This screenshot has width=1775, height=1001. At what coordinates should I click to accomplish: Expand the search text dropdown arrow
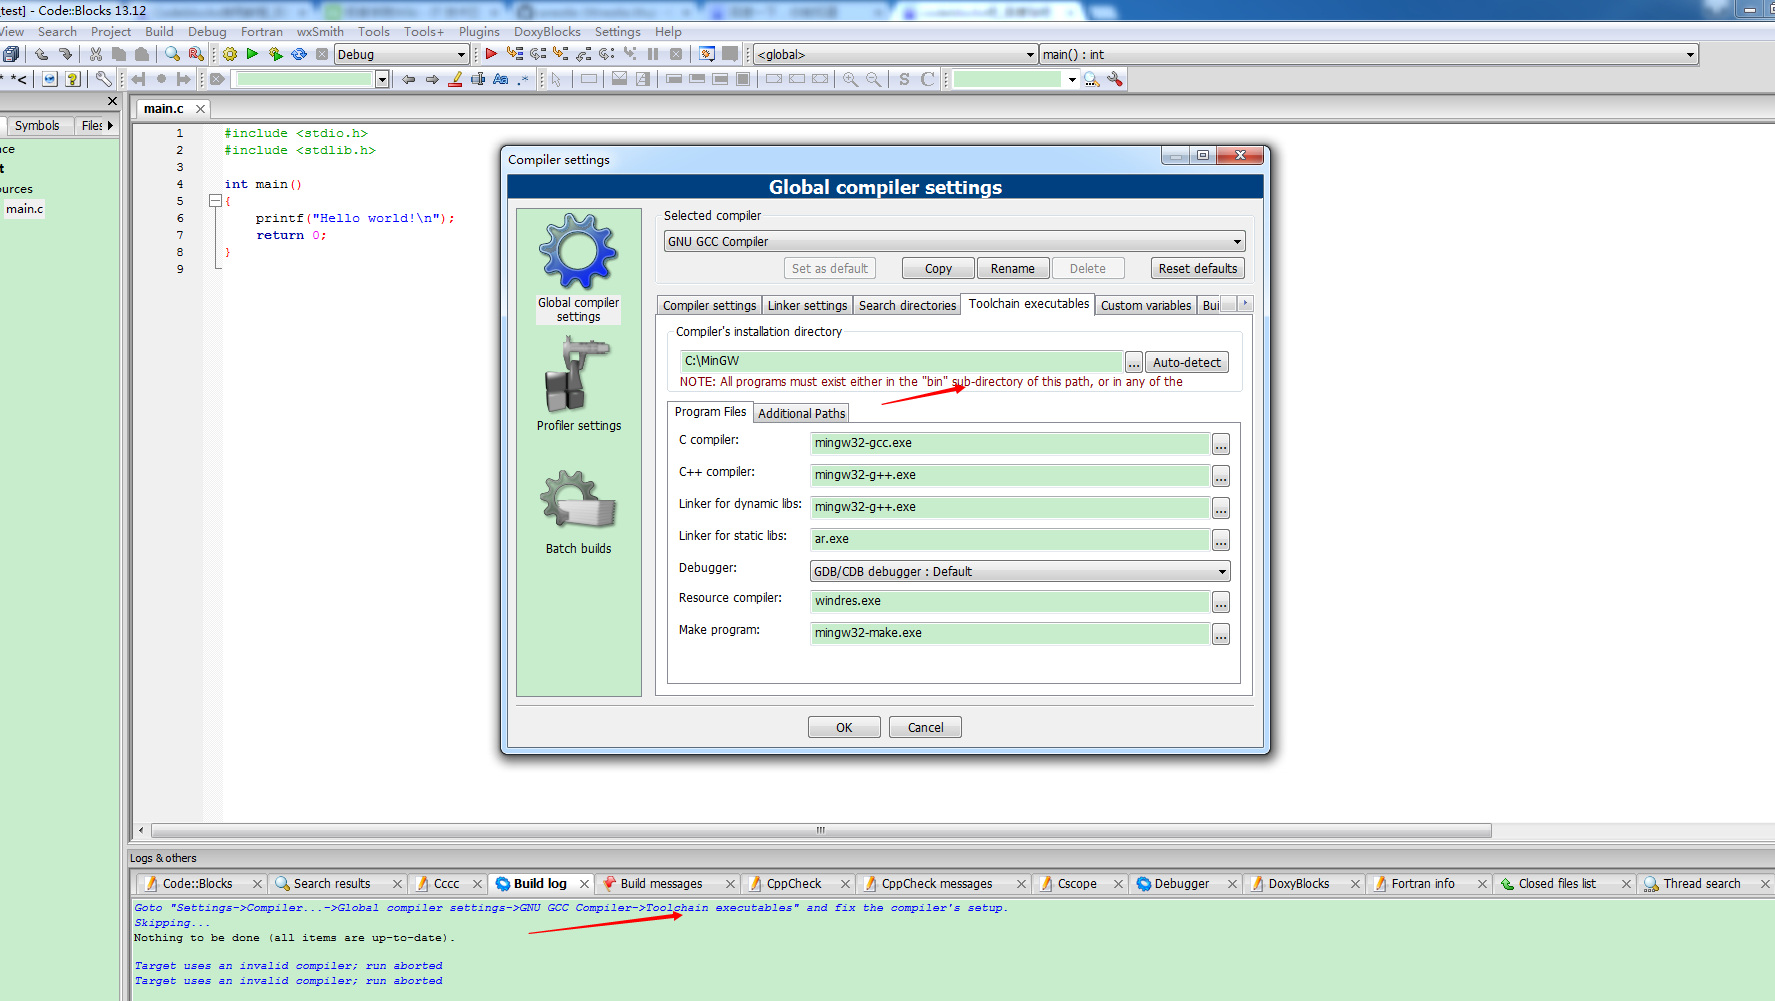(382, 79)
